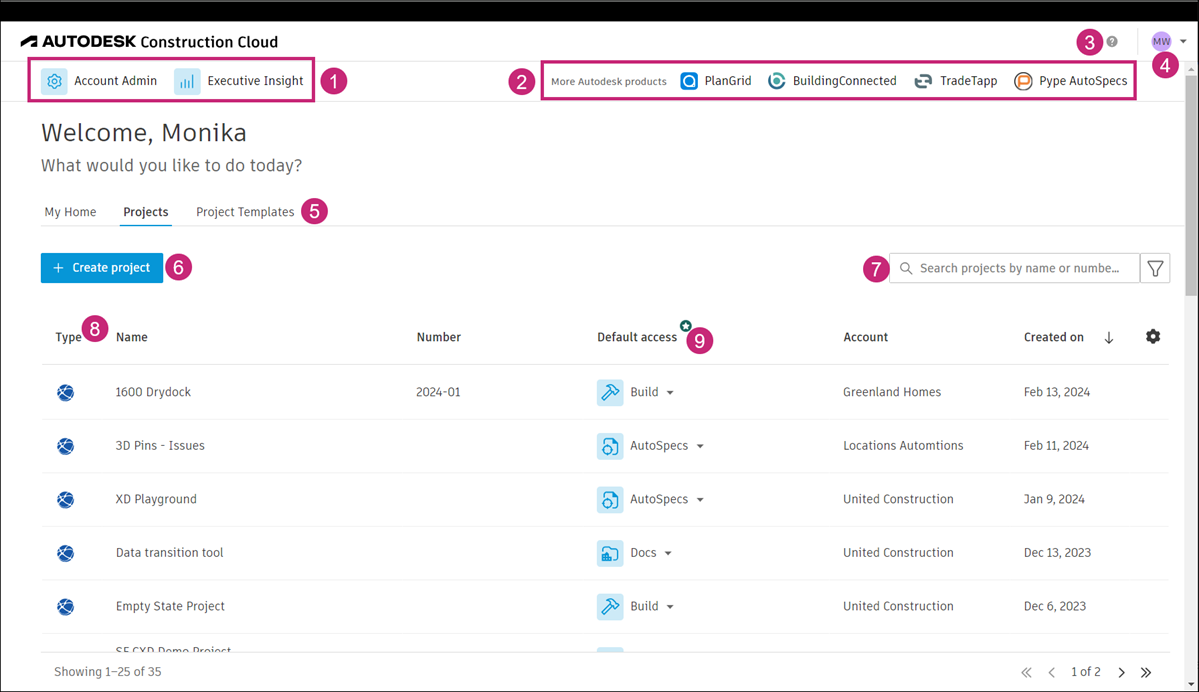The width and height of the screenshot is (1199, 692).
Task: Expand Build access dropdown for 1600 Drydock
Action: (670, 393)
